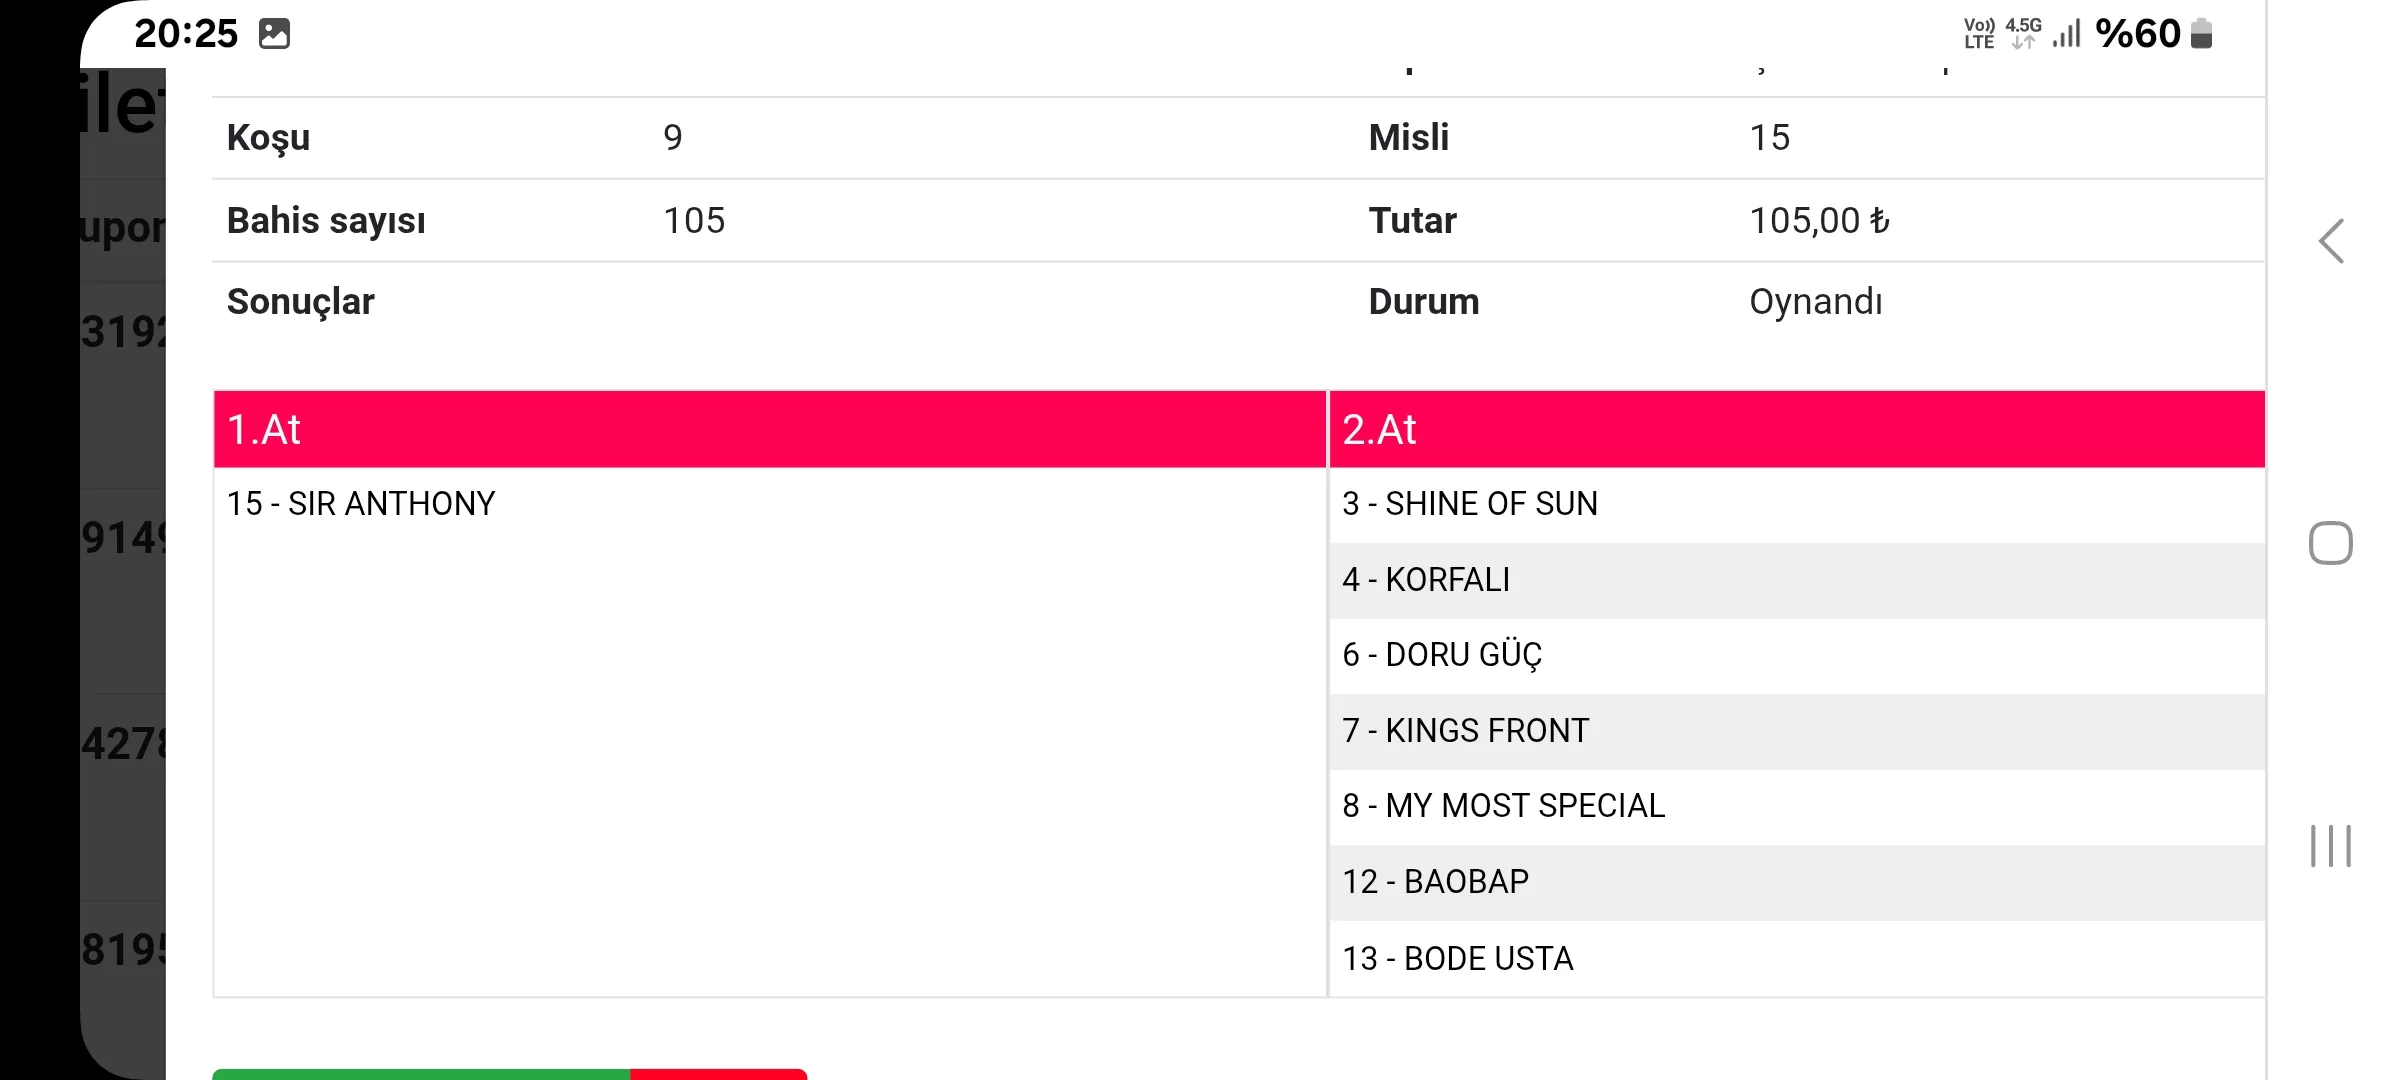
Task: Tap the 4.5G network data icon
Action: click(2023, 34)
